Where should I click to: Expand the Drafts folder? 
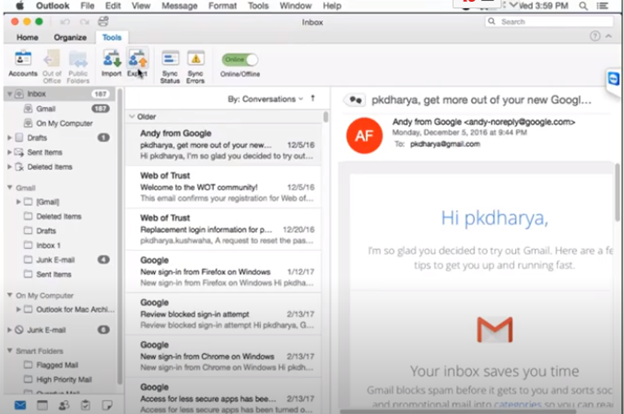click(9, 138)
